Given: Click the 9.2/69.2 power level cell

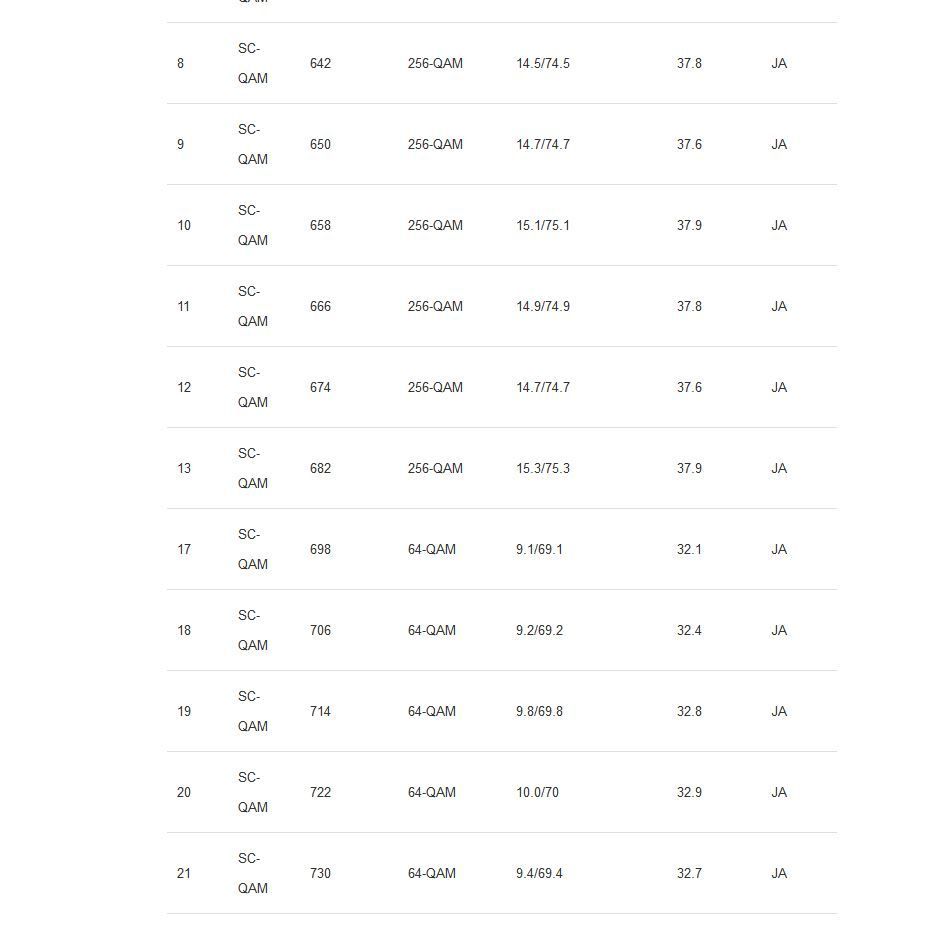Looking at the screenshot, I should pos(540,631).
